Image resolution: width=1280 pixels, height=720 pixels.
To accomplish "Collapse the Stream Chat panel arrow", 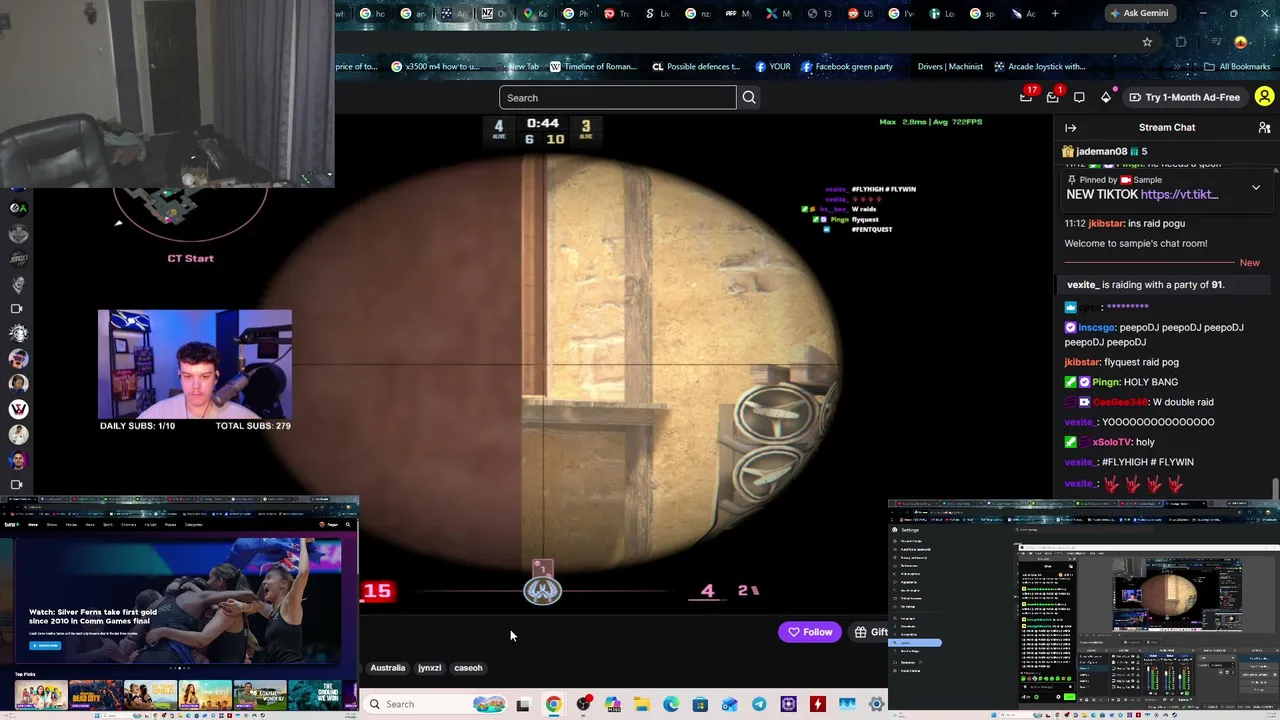I will click(x=1070, y=128).
